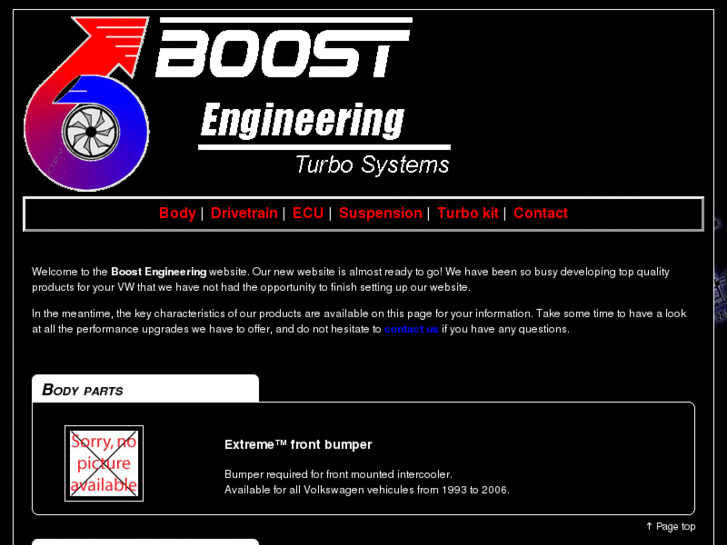The height and width of the screenshot is (545, 727).
Task: Select the 'Body parts' section heading
Action: [83, 390]
